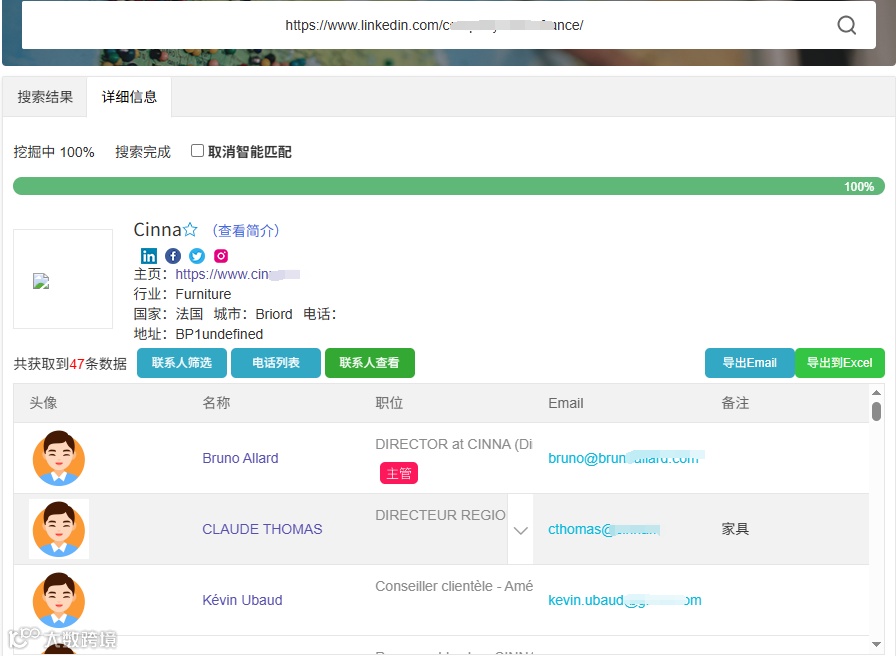The height and width of the screenshot is (656, 896).
Task: Click the 名称 column header
Action: 217,403
